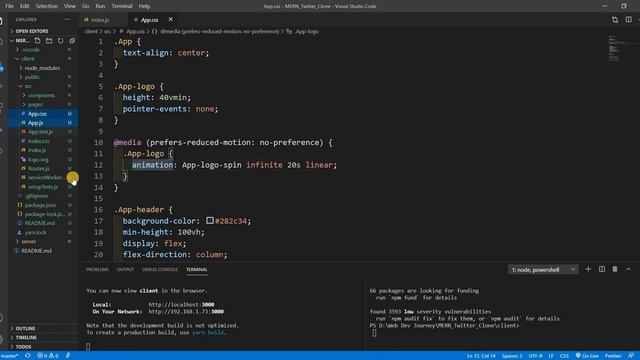640x360 pixels.
Task: Open errors and warnings count in status bar
Action: click(48, 356)
